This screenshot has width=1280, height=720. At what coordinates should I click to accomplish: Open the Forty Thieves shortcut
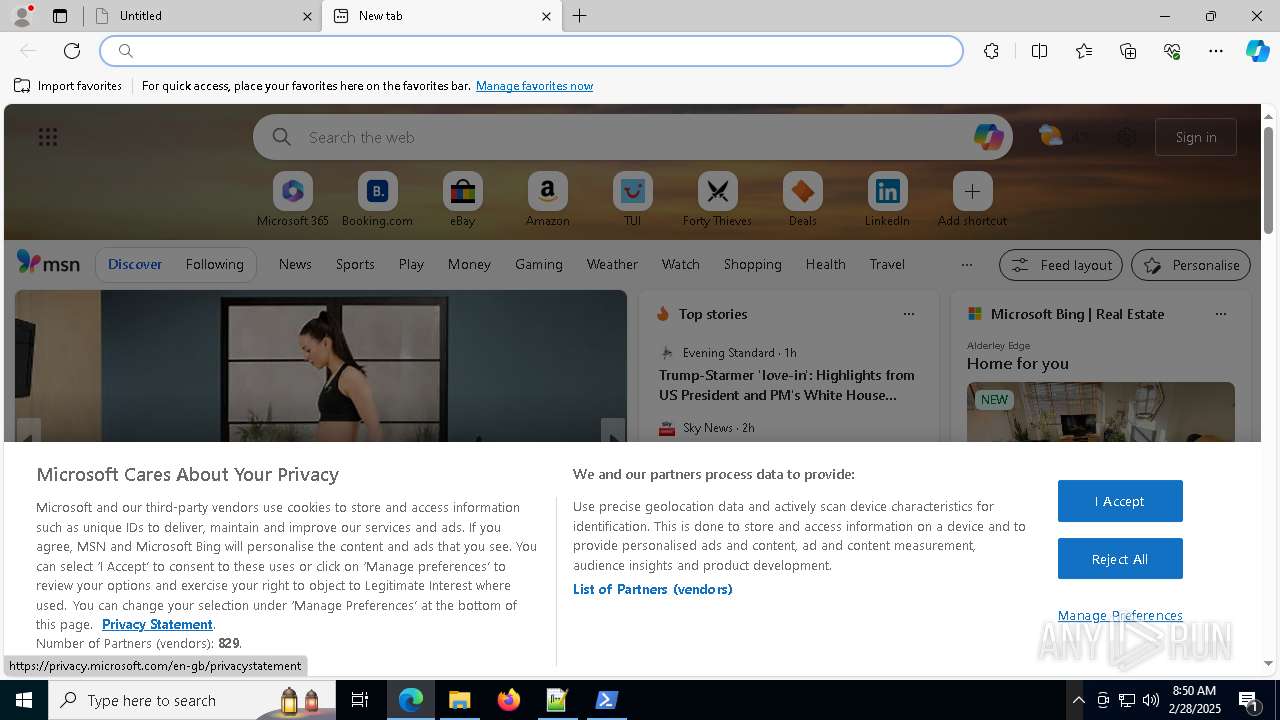pos(717,199)
